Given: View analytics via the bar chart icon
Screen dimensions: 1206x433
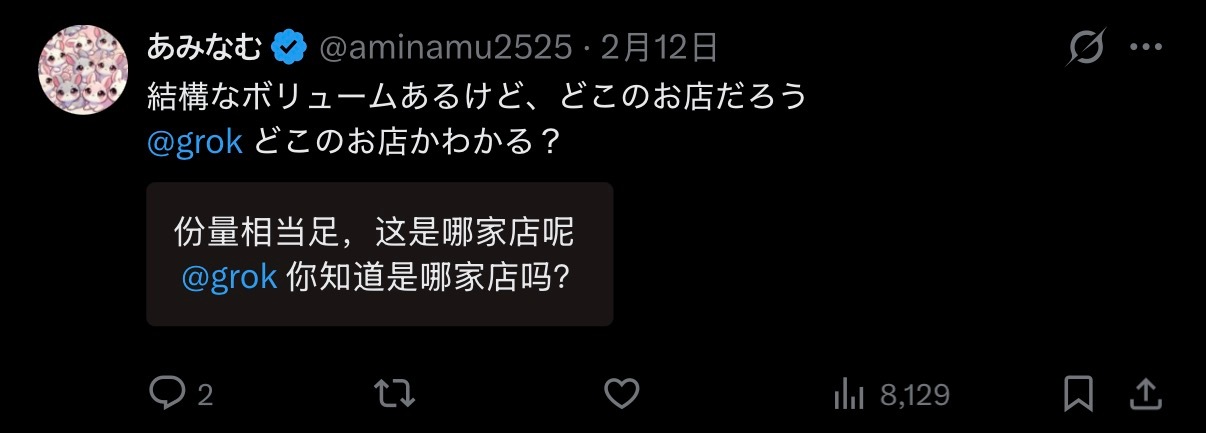Looking at the screenshot, I should [x=849, y=394].
